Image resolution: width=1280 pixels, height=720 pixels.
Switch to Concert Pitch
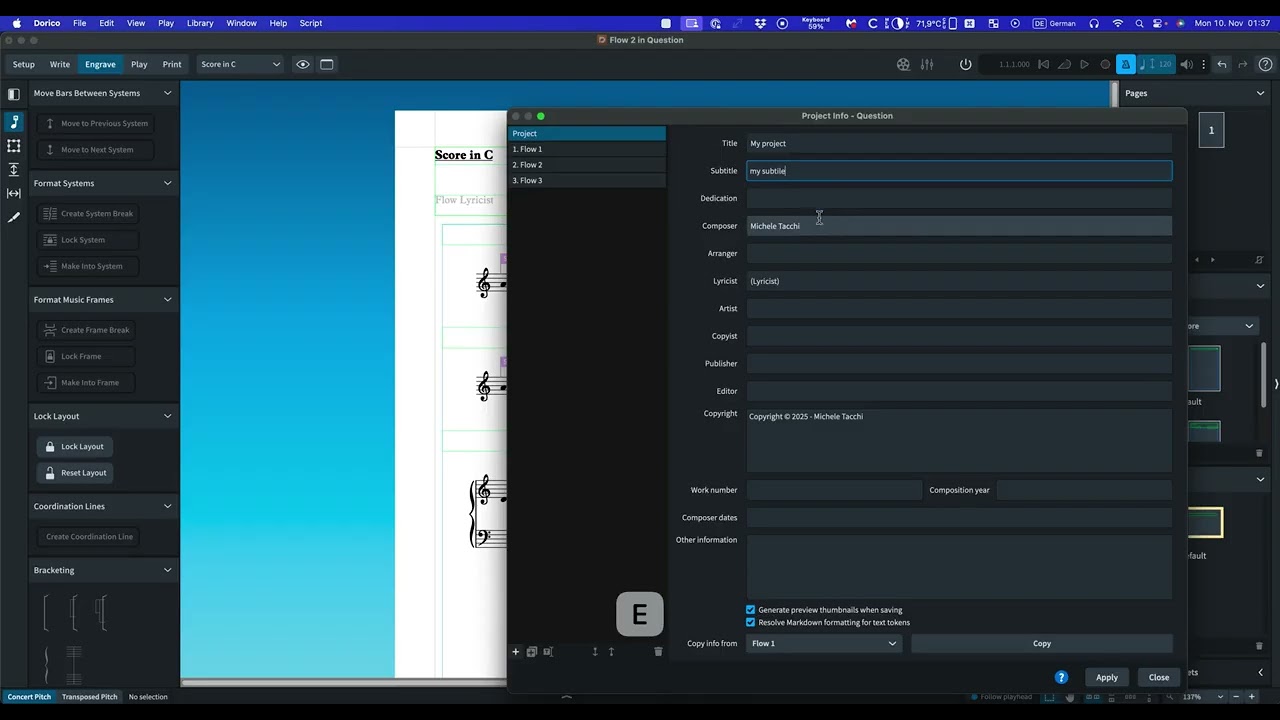pyautogui.click(x=29, y=697)
